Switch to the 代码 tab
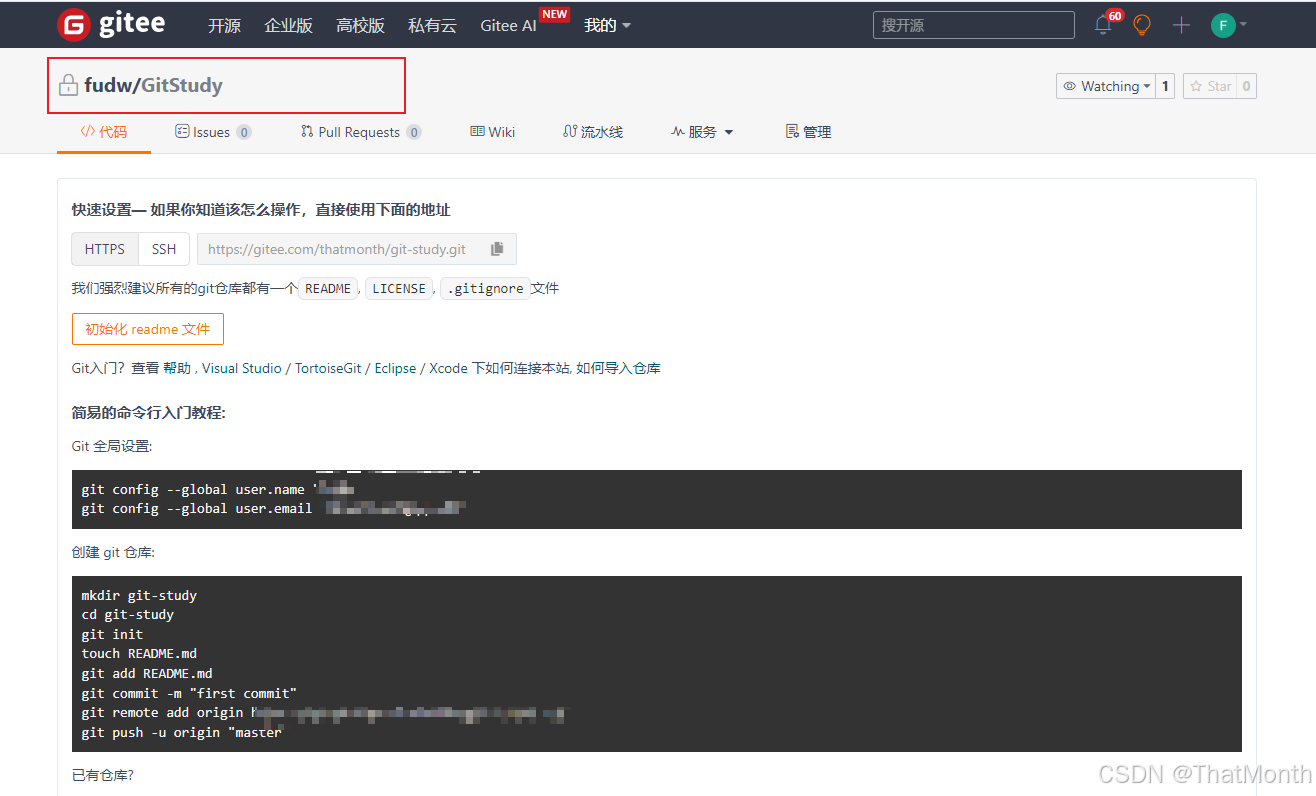 pyautogui.click(x=104, y=132)
